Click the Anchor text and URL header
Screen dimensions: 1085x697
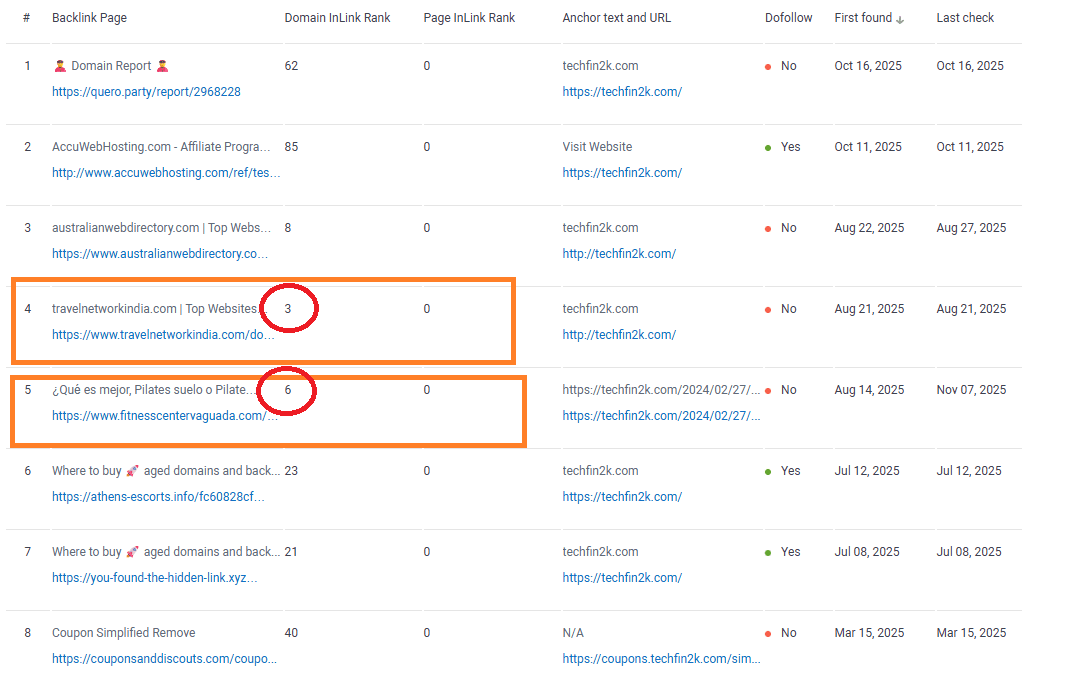617,18
